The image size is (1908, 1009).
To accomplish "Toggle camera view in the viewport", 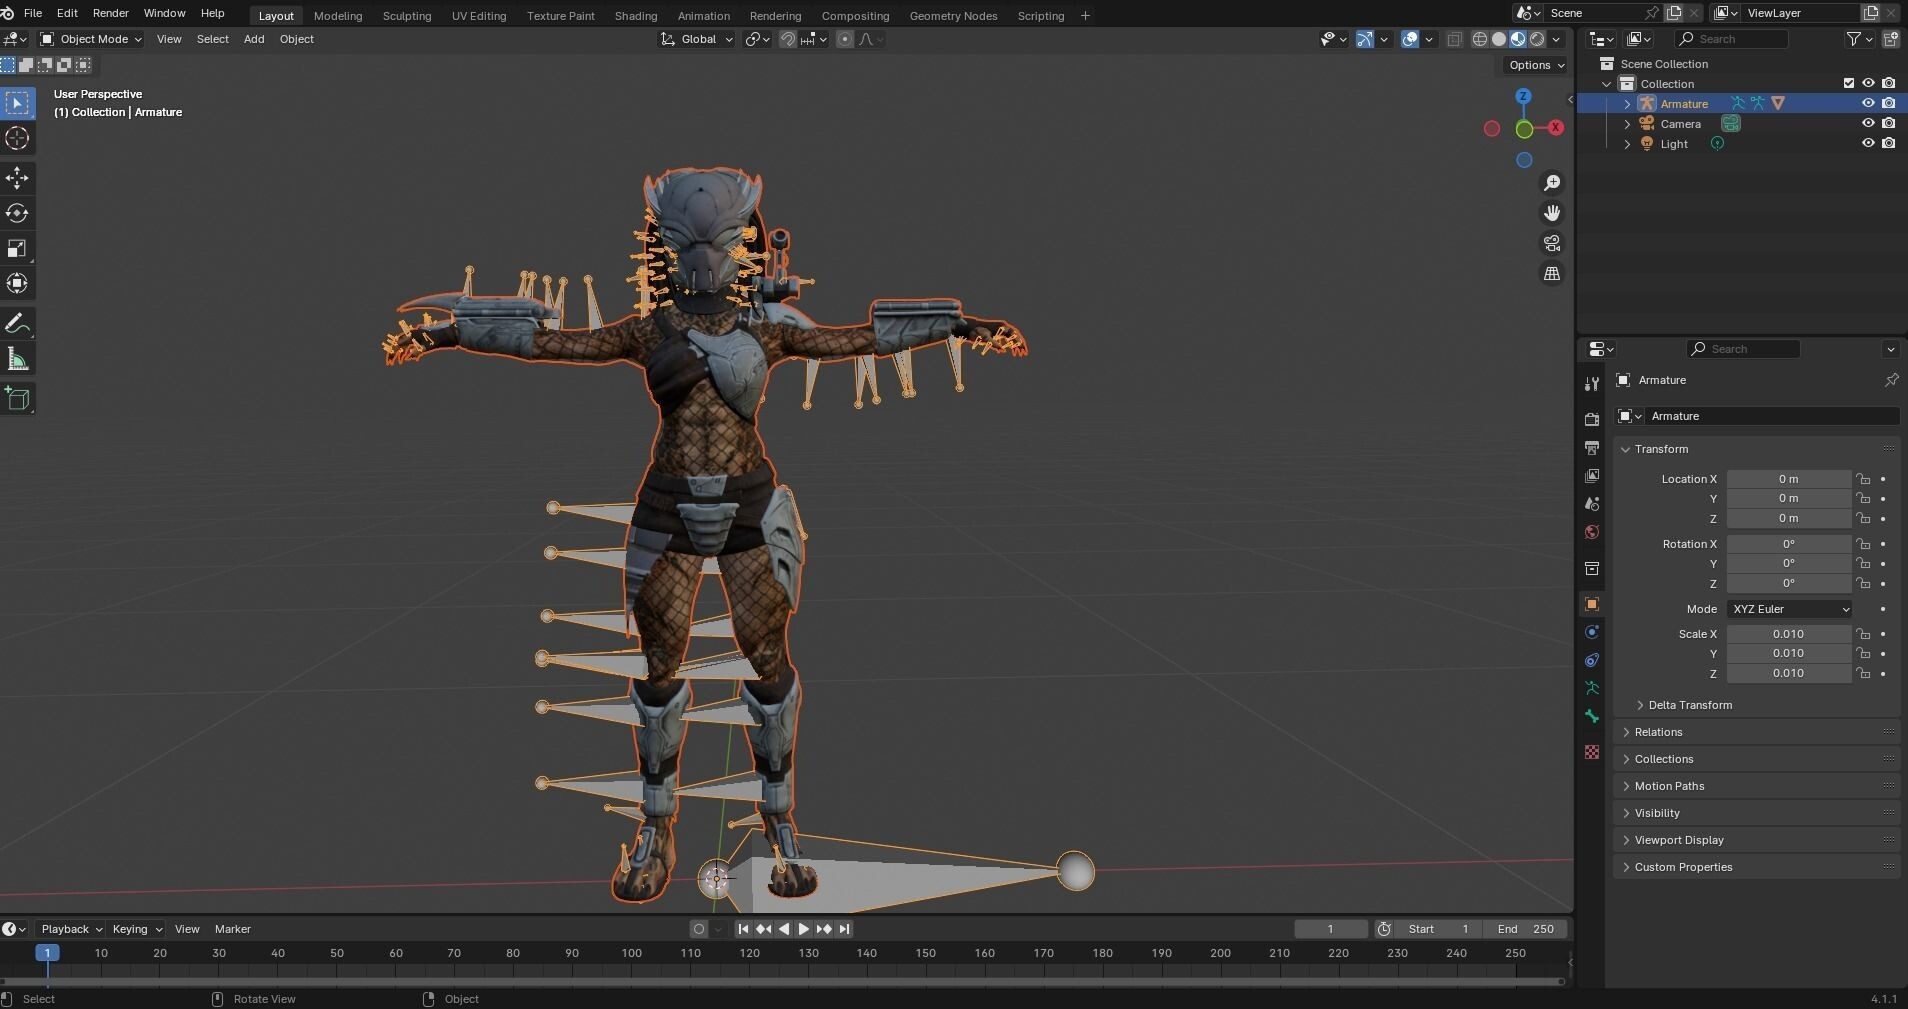I will [1552, 244].
